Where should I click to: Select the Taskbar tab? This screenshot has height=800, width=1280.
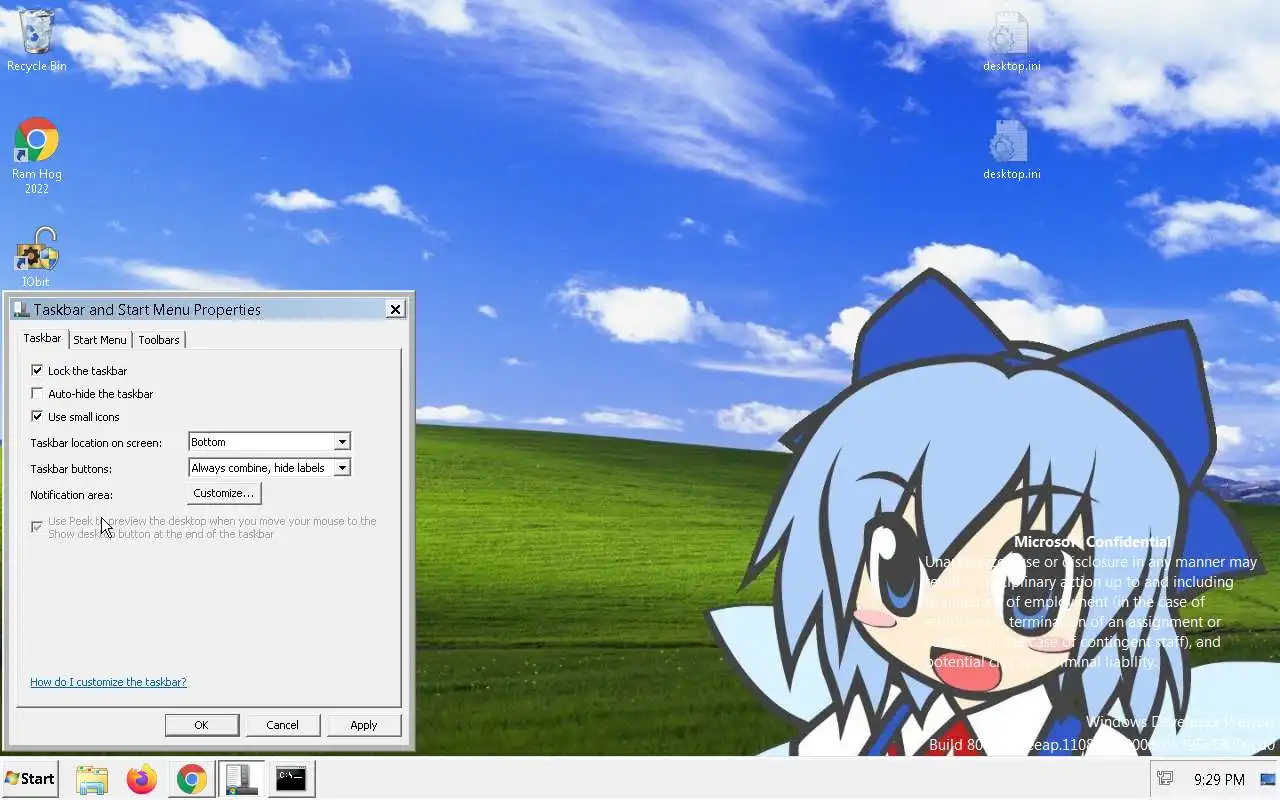(x=43, y=338)
